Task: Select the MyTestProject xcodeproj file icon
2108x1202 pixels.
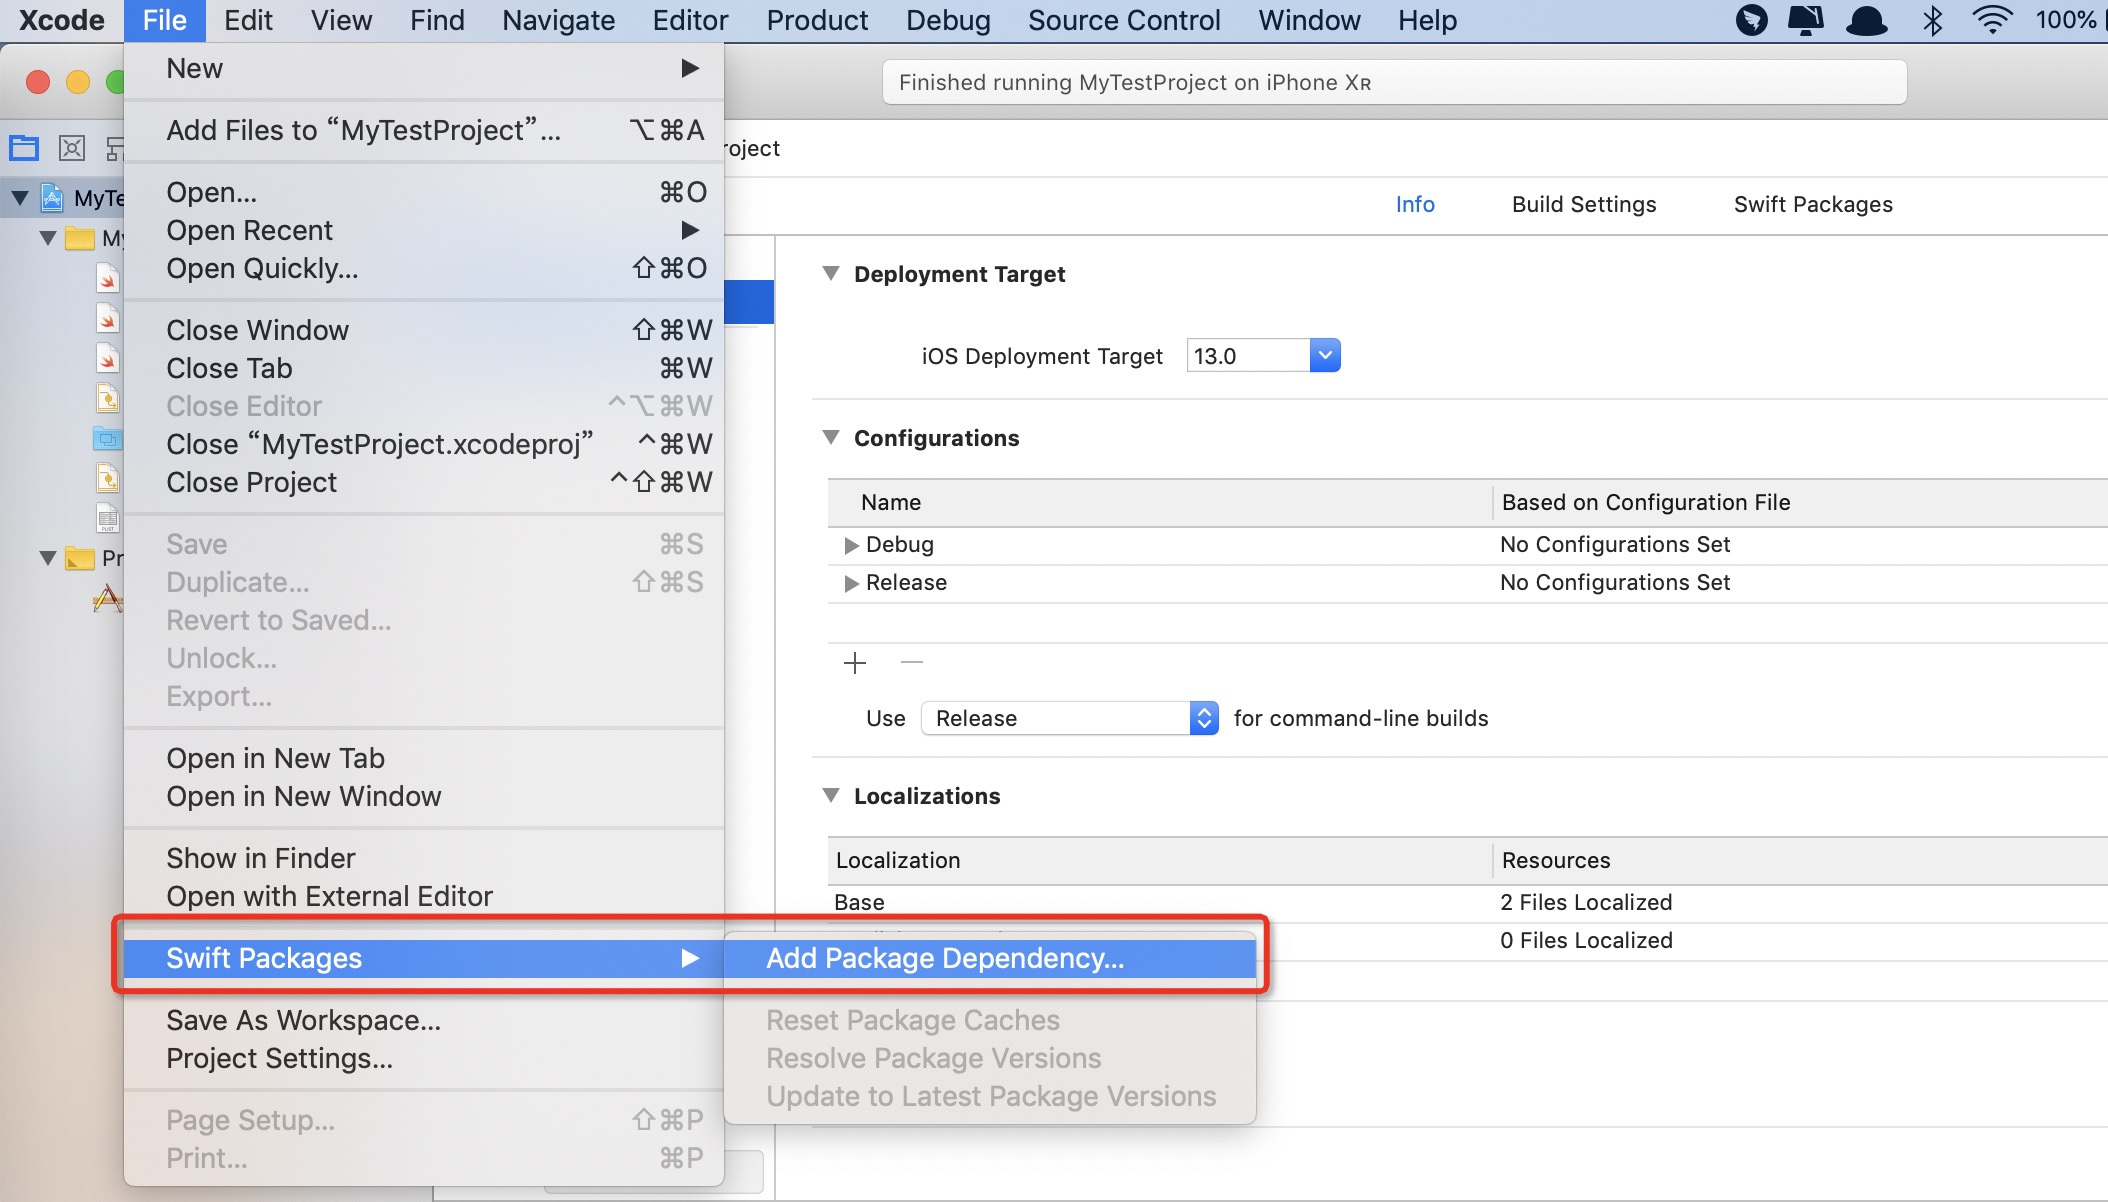Action: (53, 198)
